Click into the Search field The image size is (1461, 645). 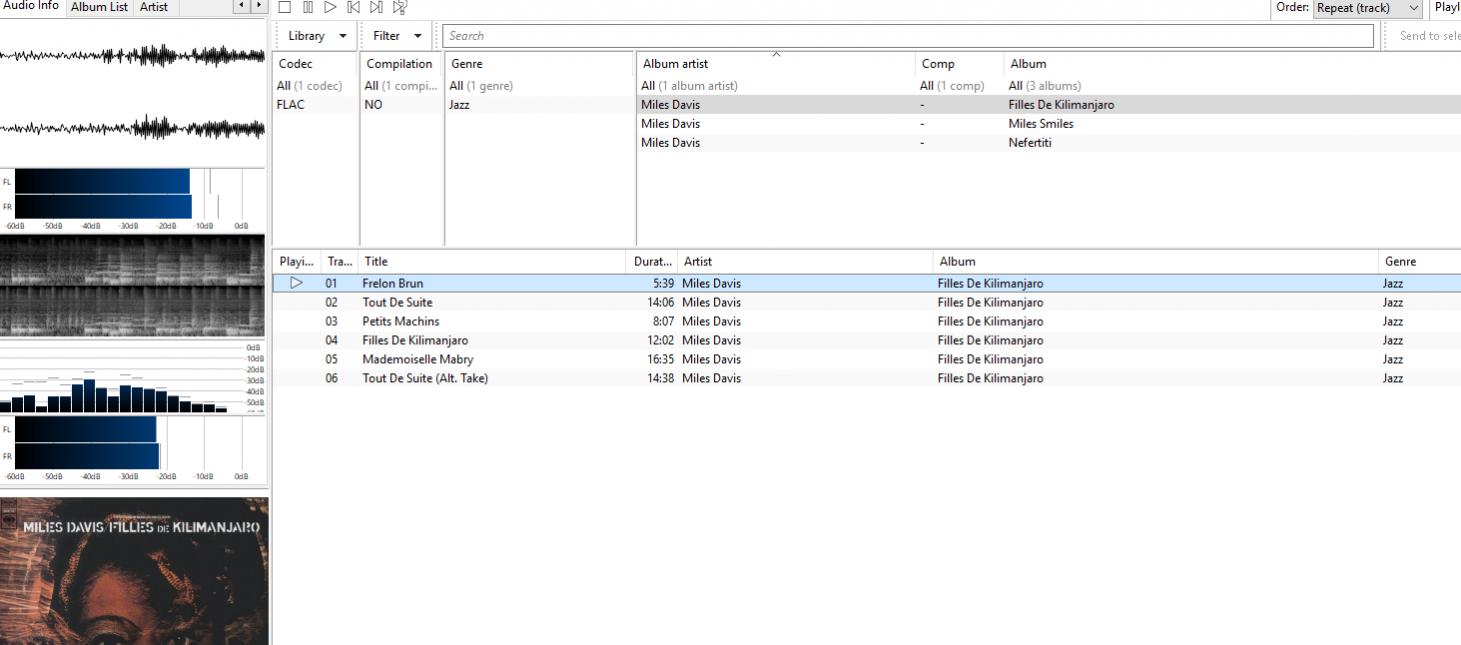click(907, 36)
